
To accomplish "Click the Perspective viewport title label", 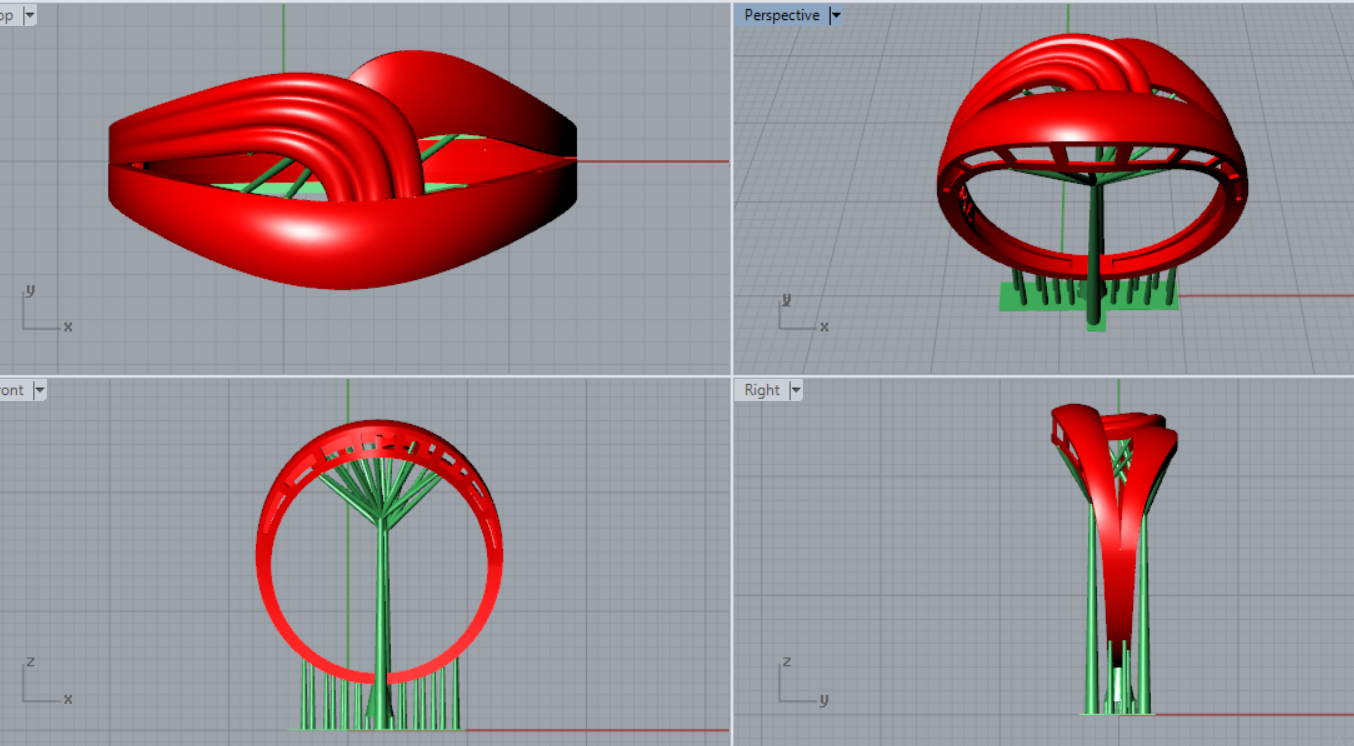I will tap(781, 15).
